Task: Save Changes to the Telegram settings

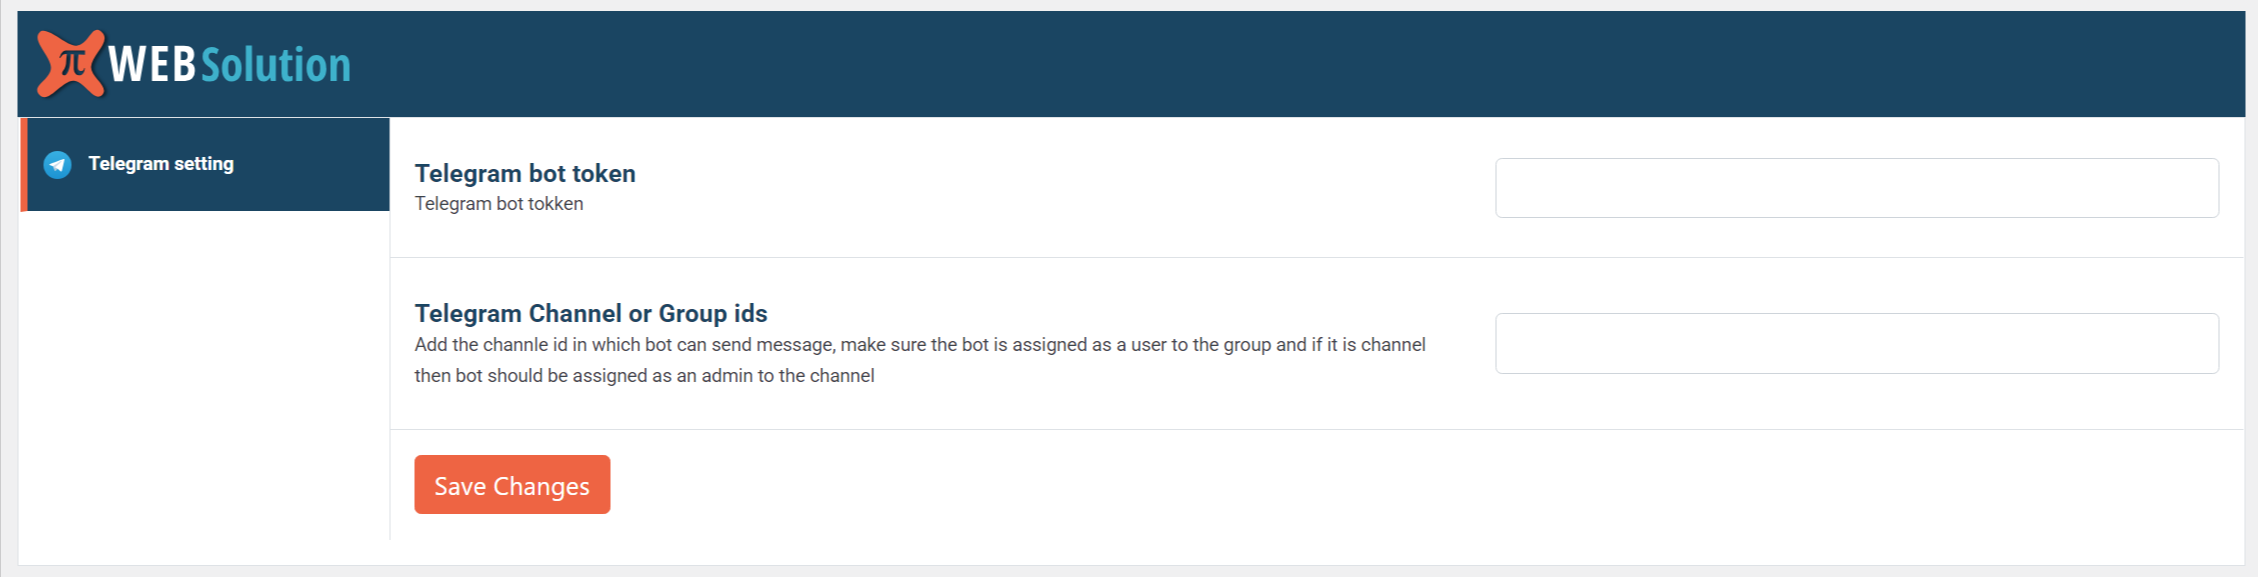Action: coord(512,485)
